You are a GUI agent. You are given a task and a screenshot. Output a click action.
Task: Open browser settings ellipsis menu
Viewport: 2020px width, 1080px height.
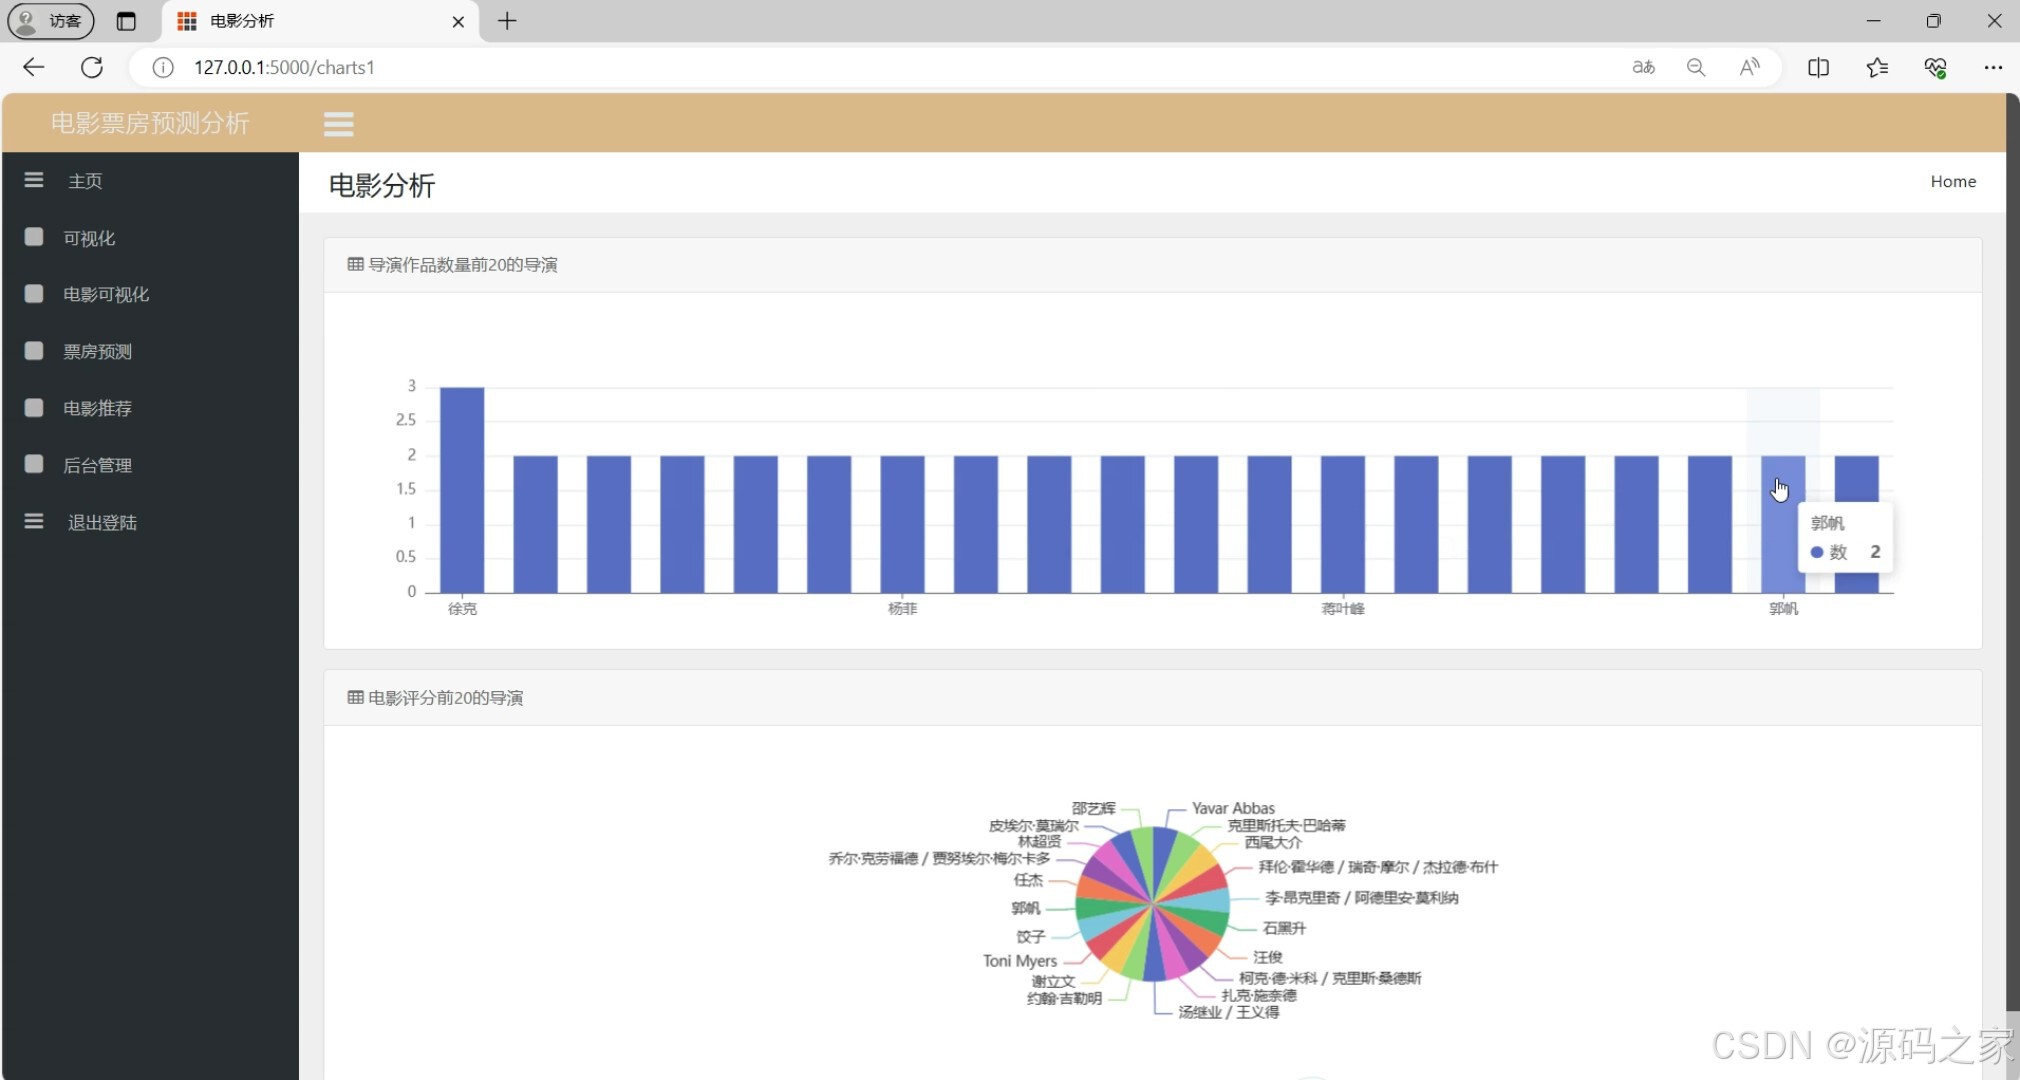[1992, 67]
